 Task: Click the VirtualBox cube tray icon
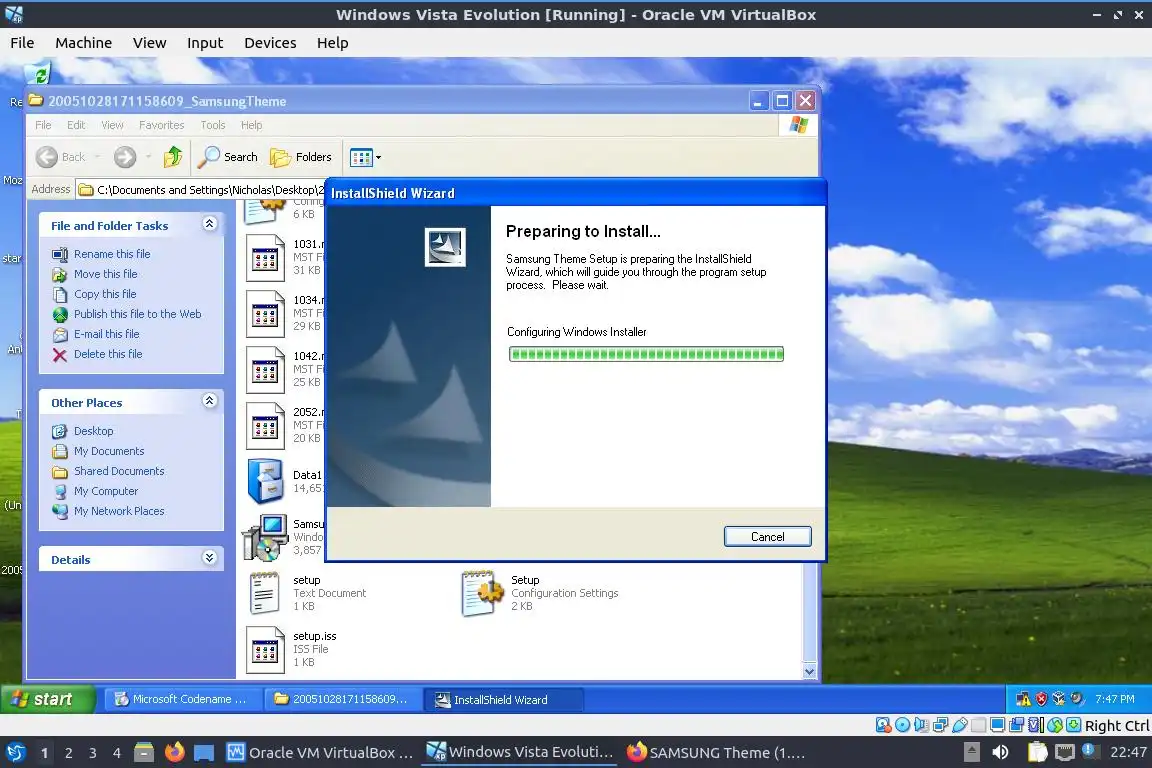[1059, 699]
